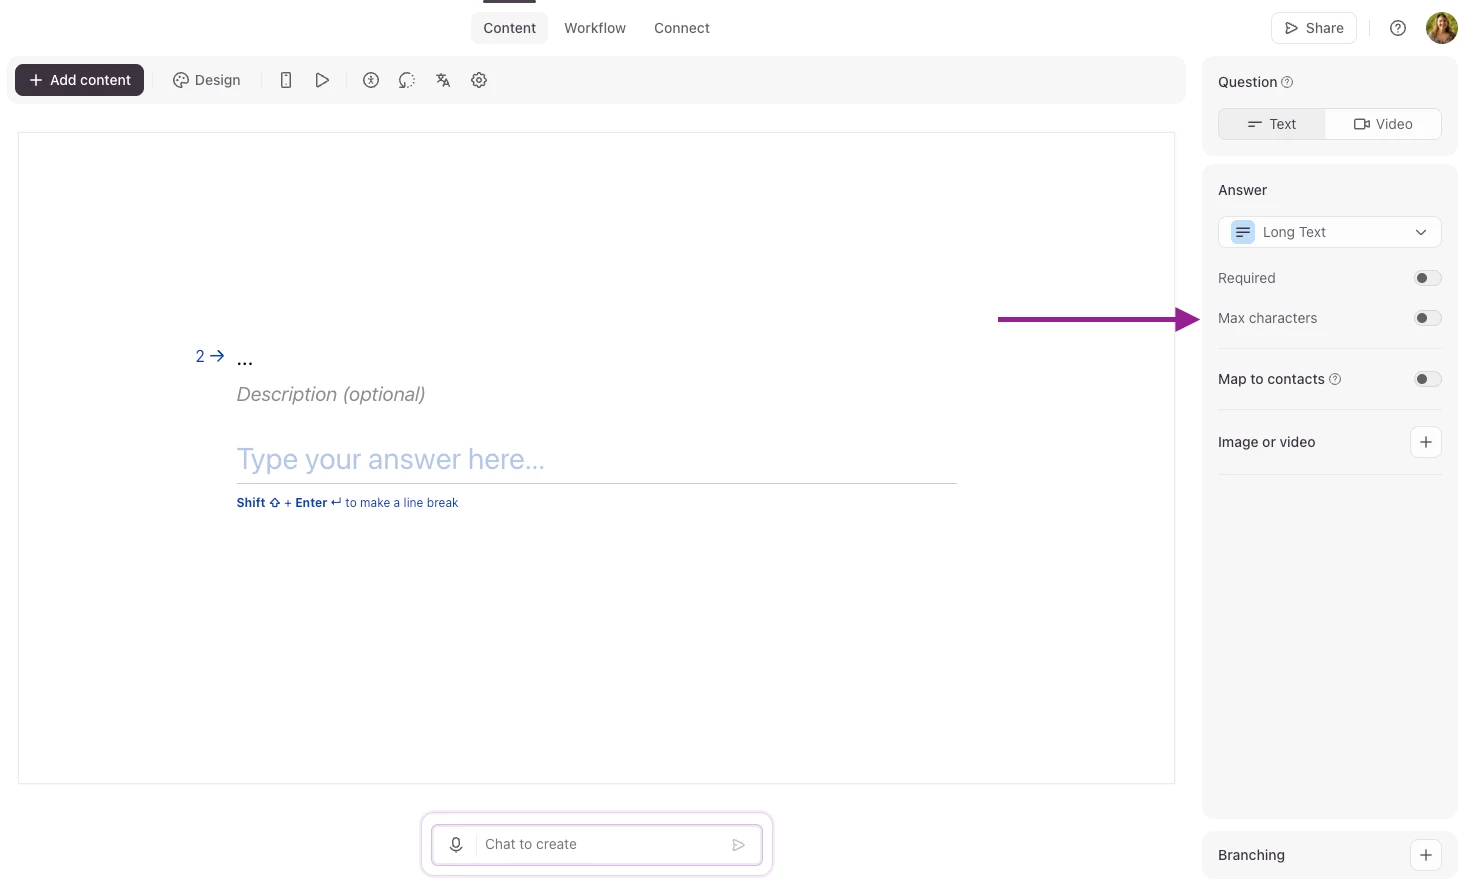Open the Design panel

207,80
